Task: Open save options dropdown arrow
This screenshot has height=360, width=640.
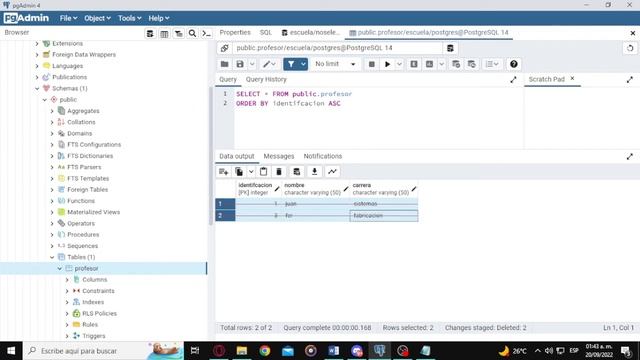Action: click(252, 64)
